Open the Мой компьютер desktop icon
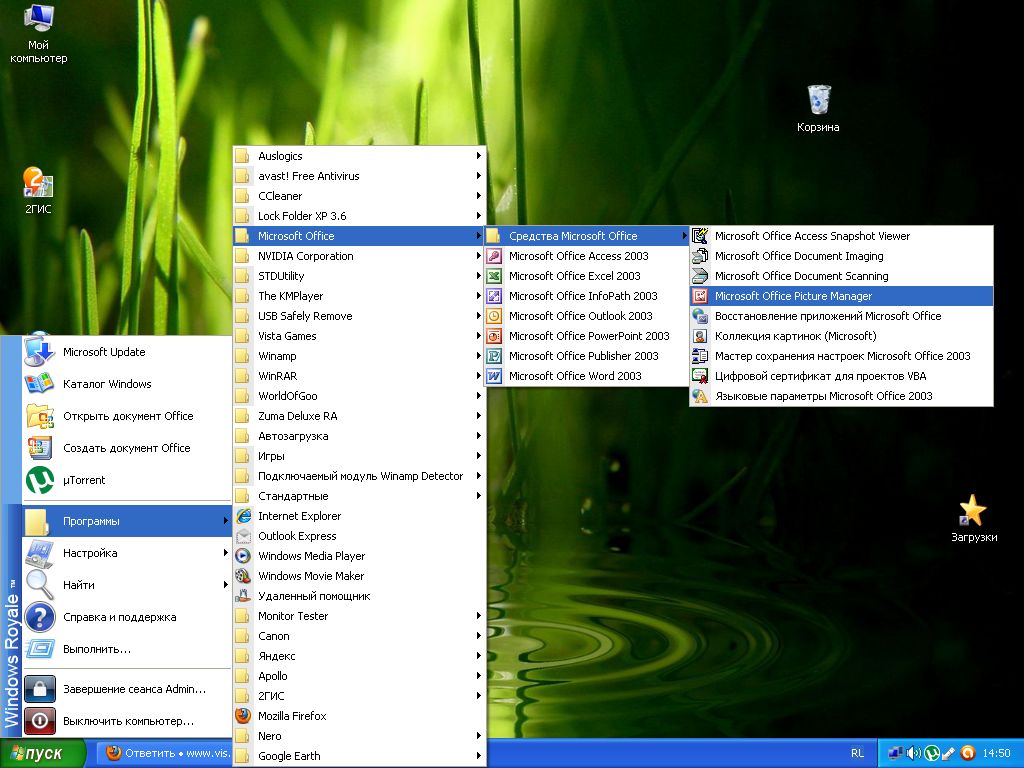1024x768 pixels. click(39, 18)
